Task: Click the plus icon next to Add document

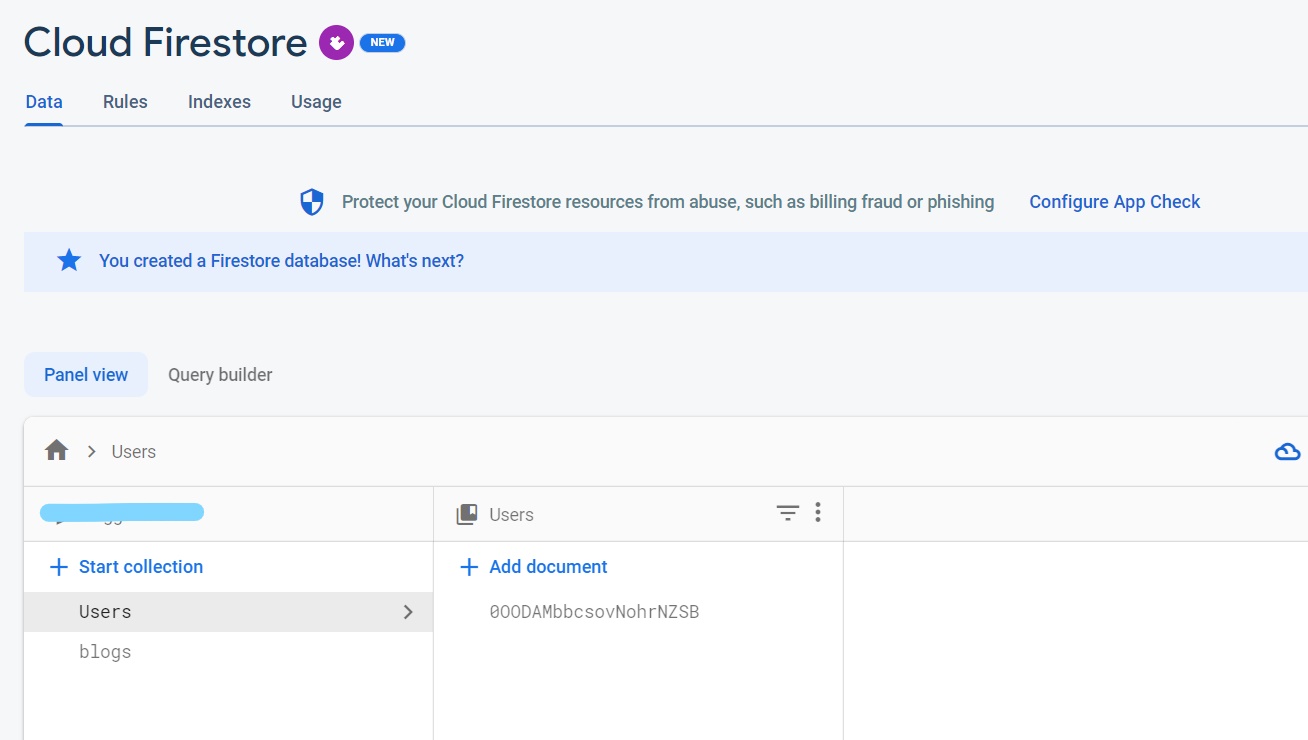Action: [x=469, y=567]
